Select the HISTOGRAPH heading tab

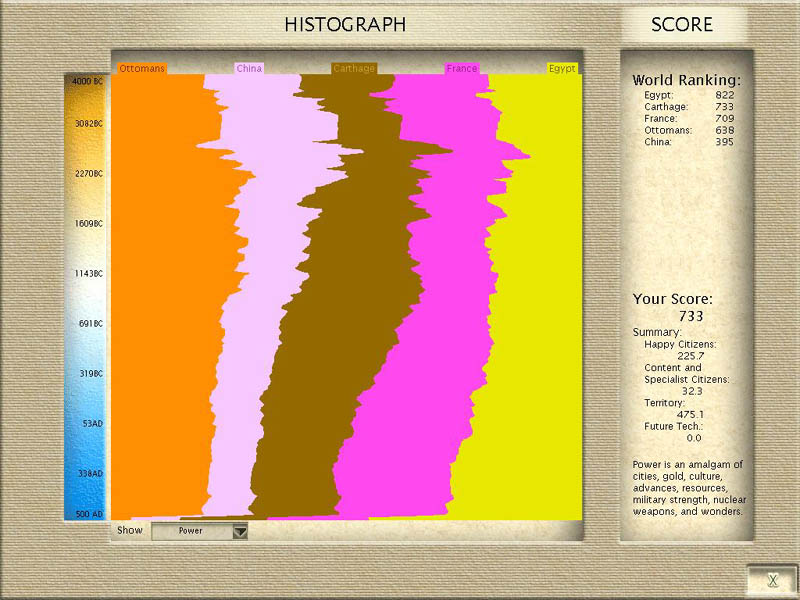click(345, 25)
